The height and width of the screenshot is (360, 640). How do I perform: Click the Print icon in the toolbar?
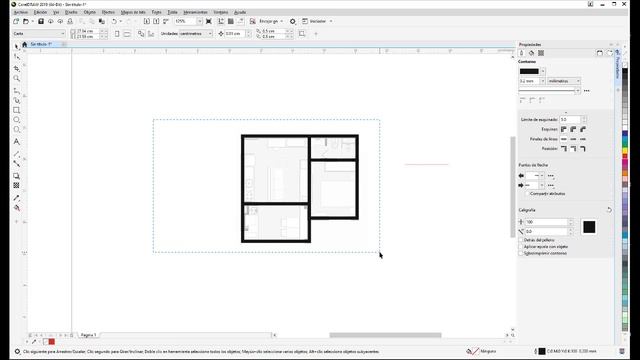[x=70, y=21]
